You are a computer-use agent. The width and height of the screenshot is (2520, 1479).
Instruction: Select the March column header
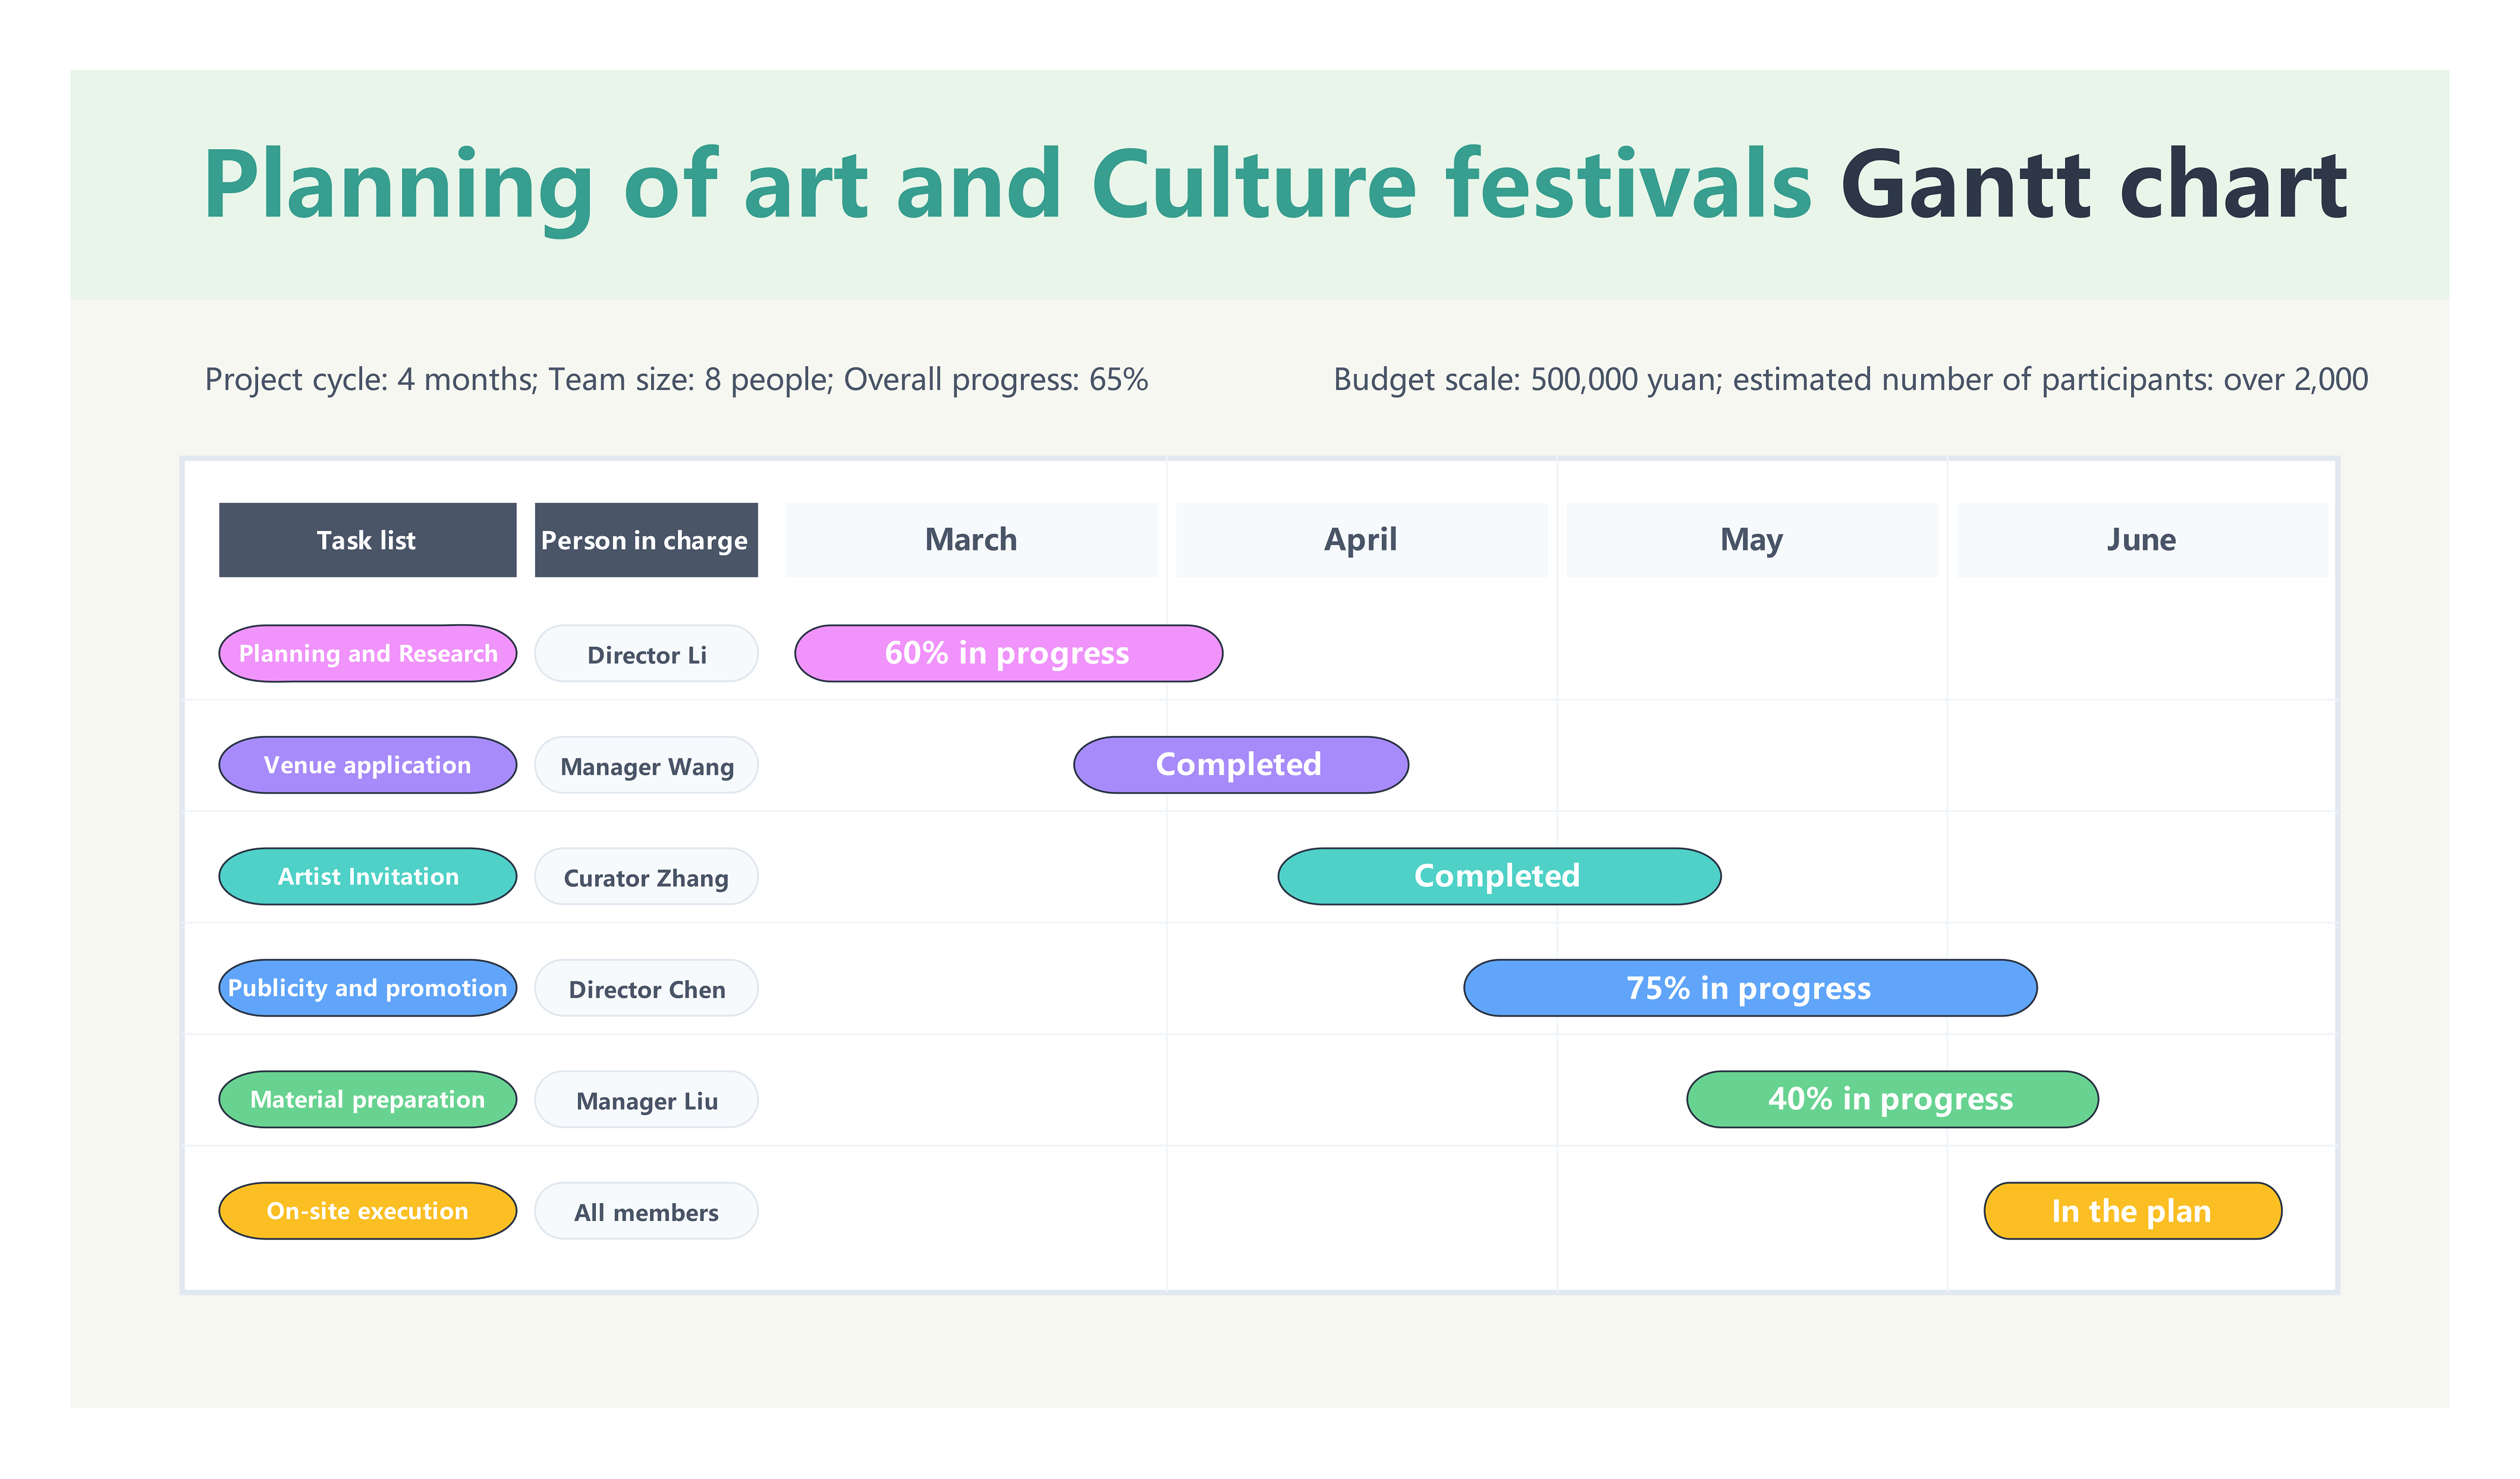pyautogui.click(x=970, y=540)
